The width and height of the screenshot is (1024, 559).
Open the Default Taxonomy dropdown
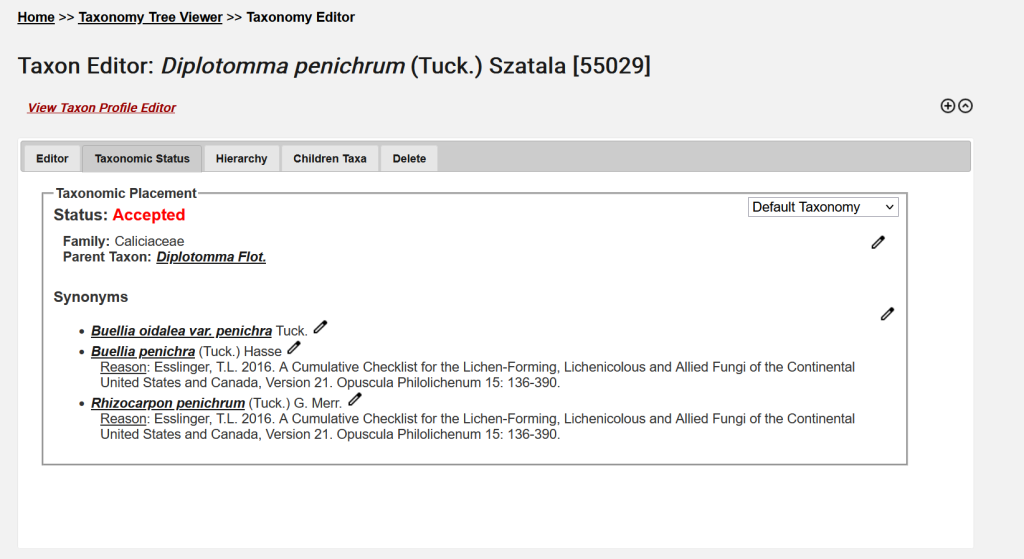pos(823,207)
